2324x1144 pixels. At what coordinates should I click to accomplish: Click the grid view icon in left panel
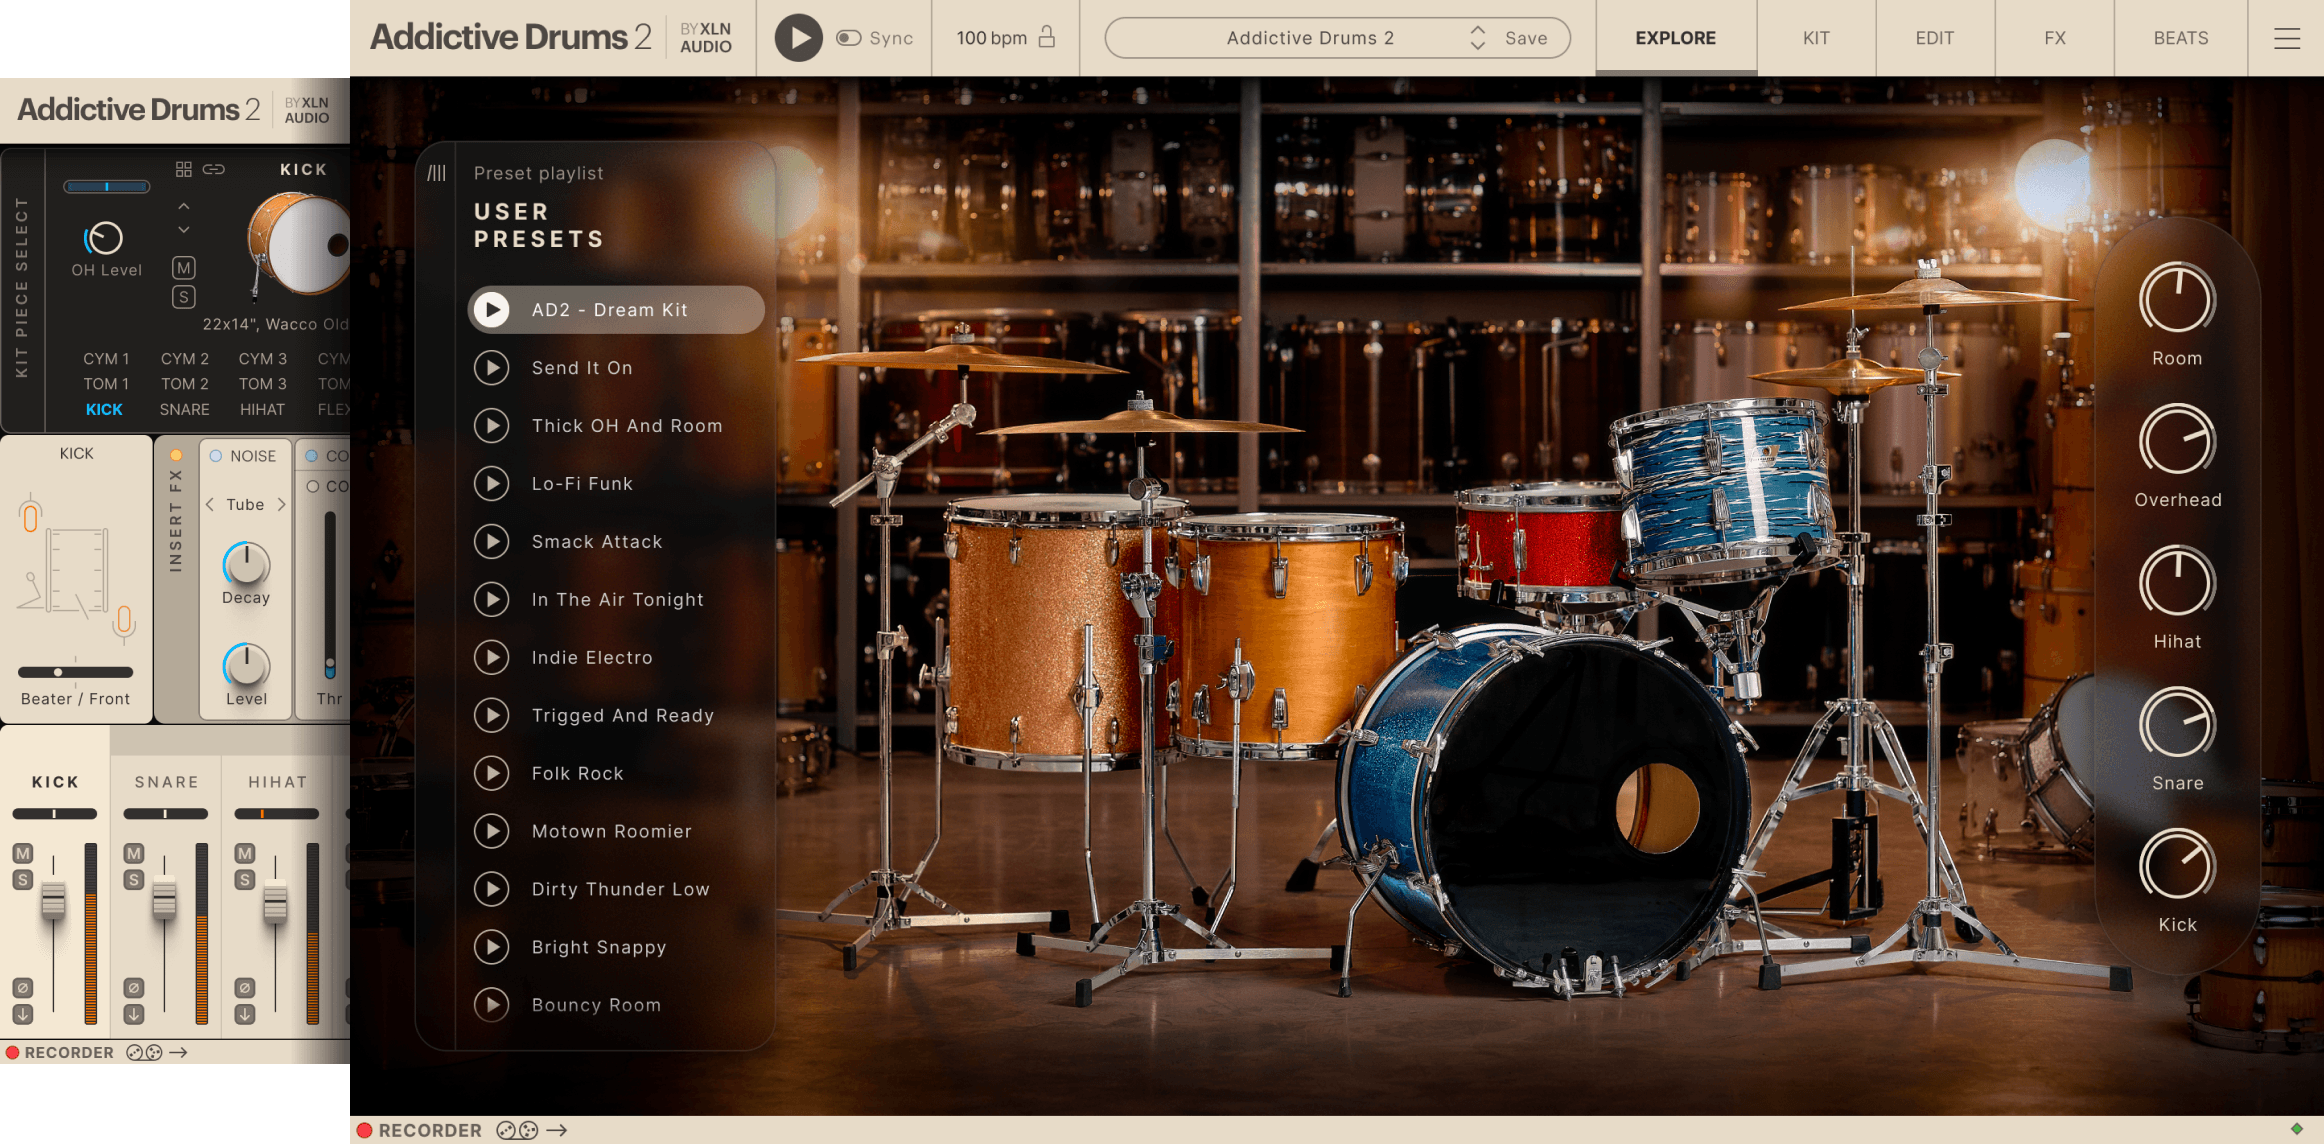click(184, 169)
